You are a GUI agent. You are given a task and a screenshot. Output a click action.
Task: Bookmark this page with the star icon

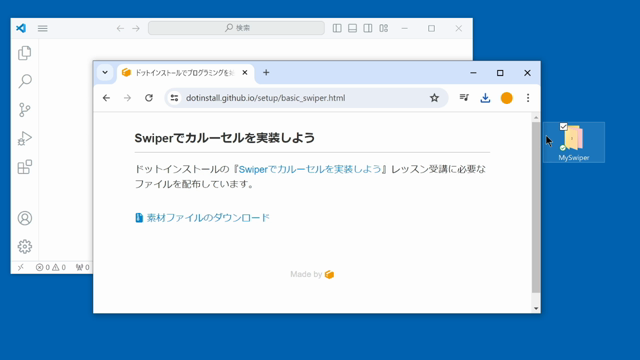point(434,98)
